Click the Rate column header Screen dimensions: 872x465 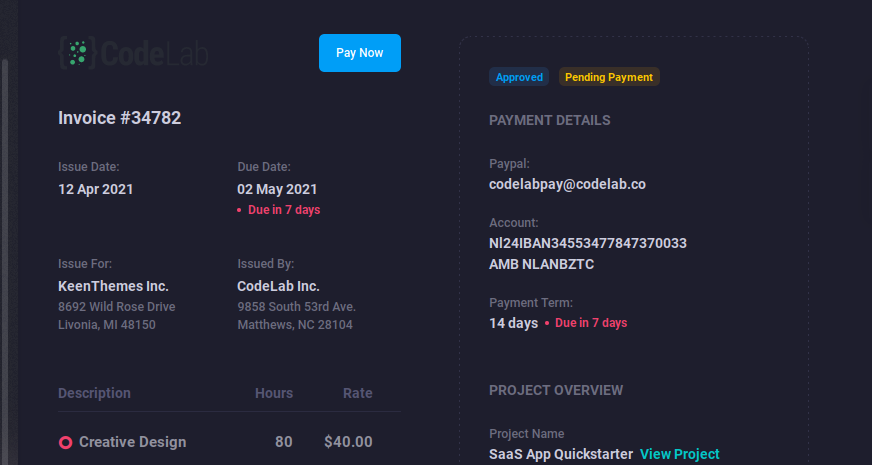(357, 393)
